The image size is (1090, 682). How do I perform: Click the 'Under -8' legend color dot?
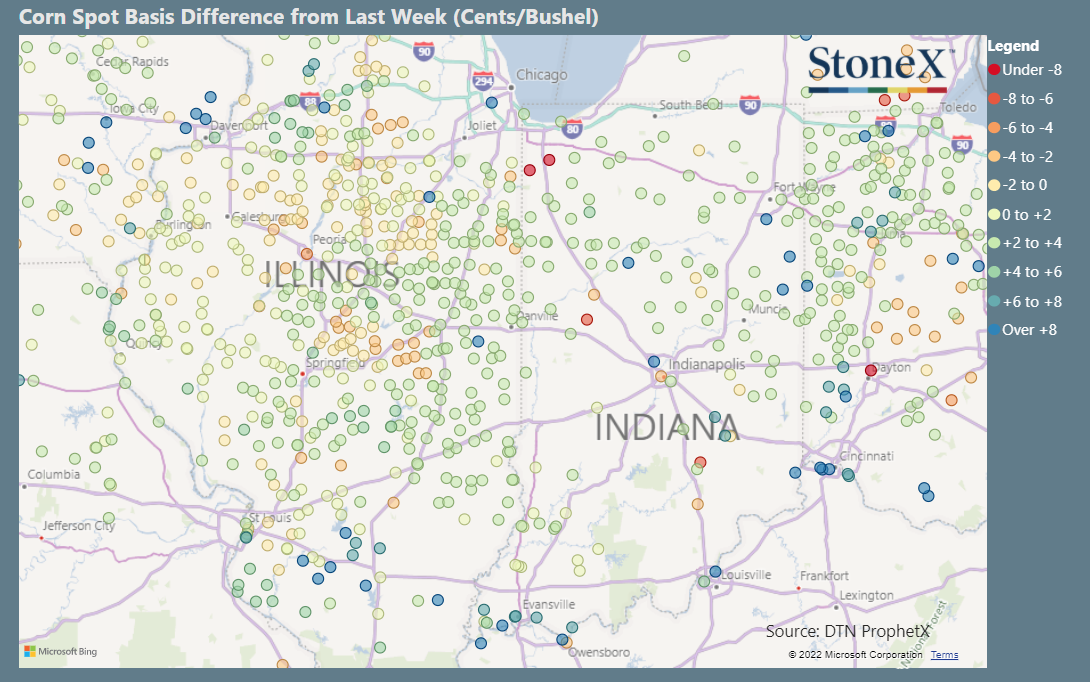[x=994, y=70]
